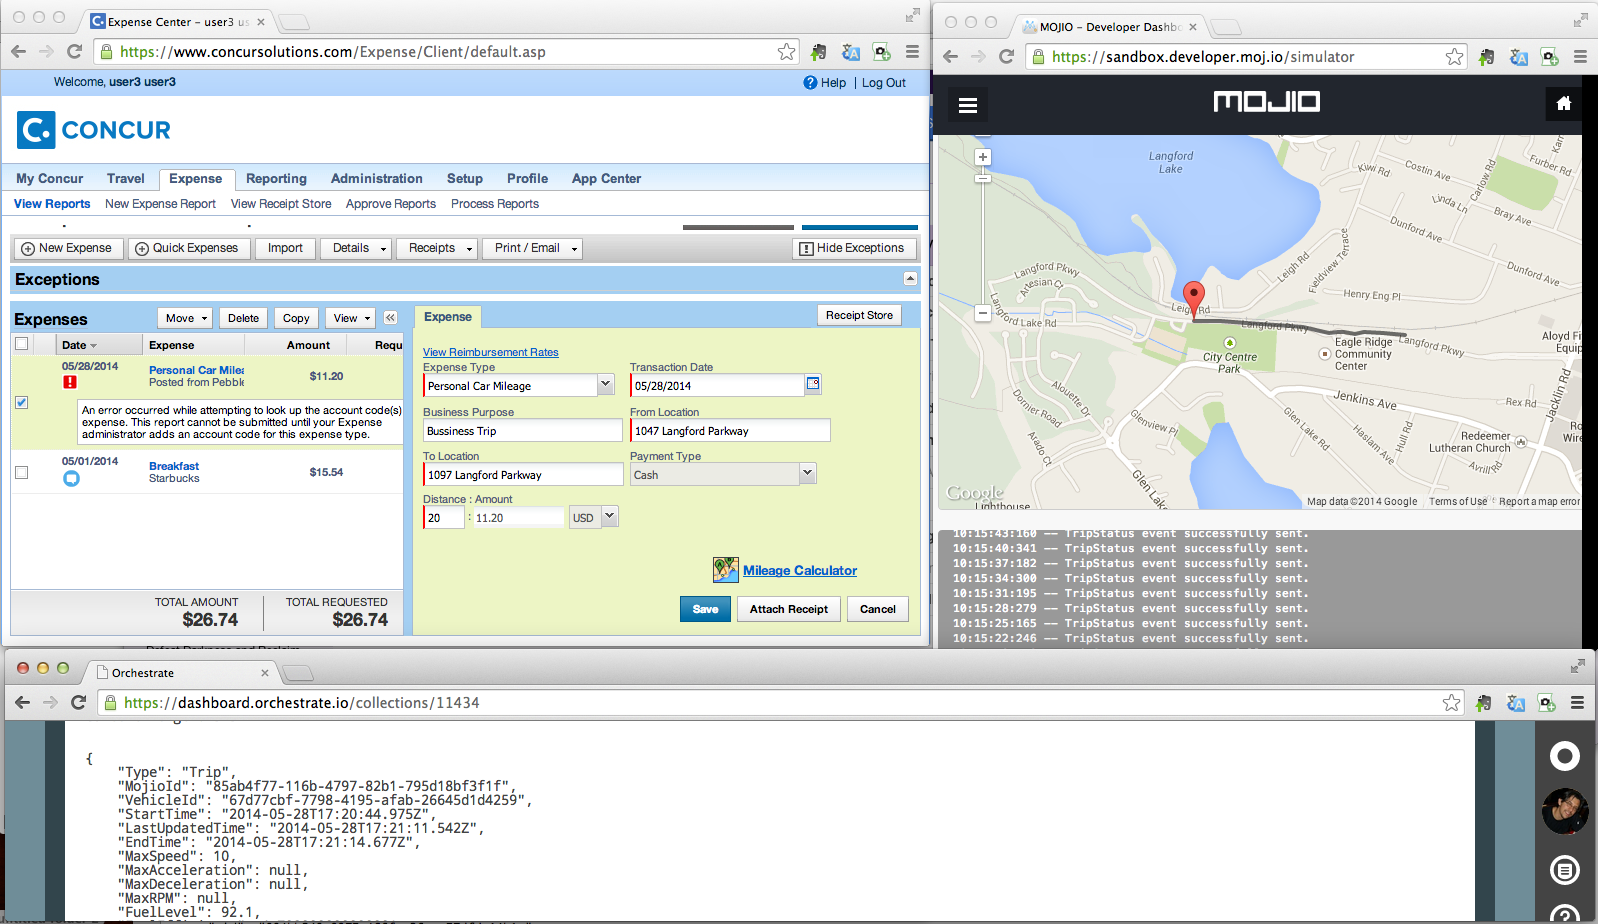
Task: Open the Payment Type dropdown
Action: [807, 473]
